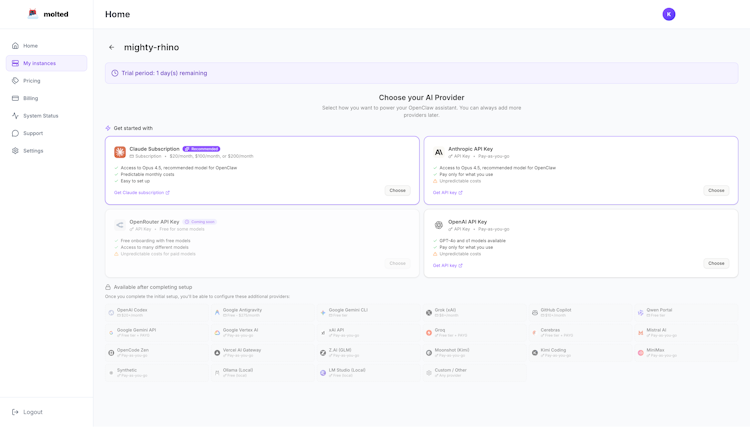
Task: Click the Anthropic logo icon
Action: coord(439,152)
